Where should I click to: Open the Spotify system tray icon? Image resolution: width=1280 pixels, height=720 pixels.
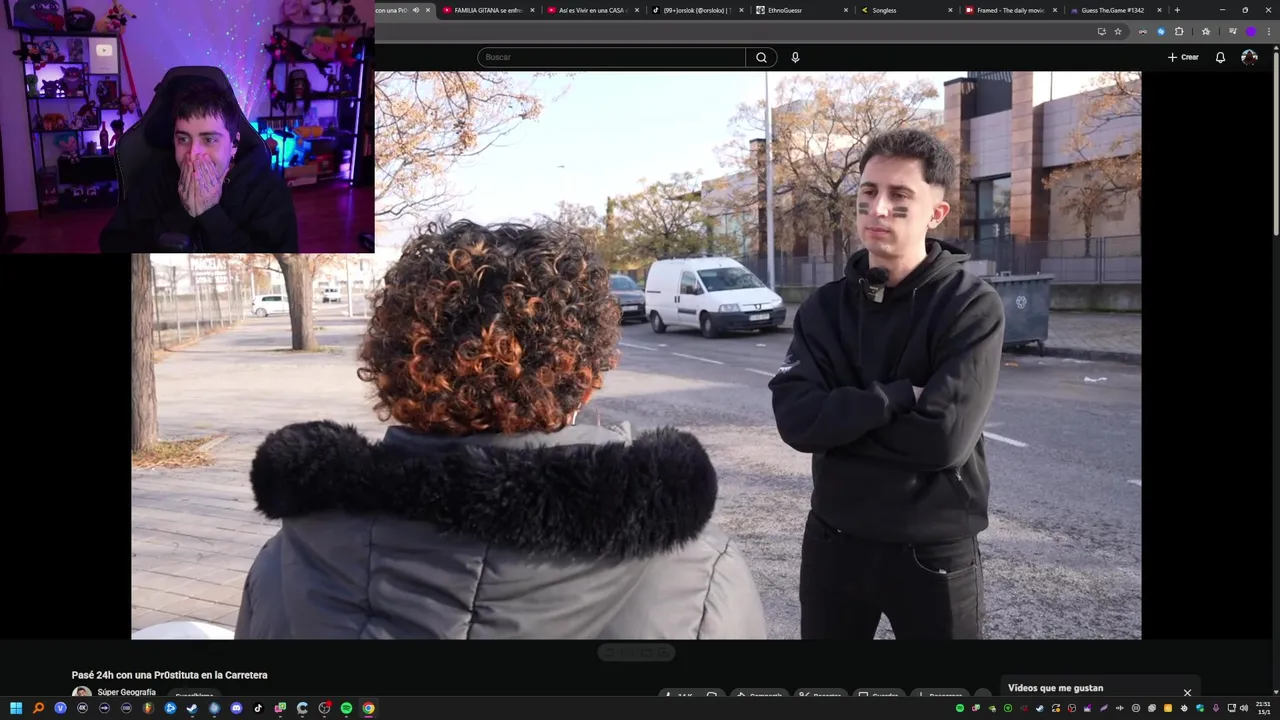click(960, 708)
